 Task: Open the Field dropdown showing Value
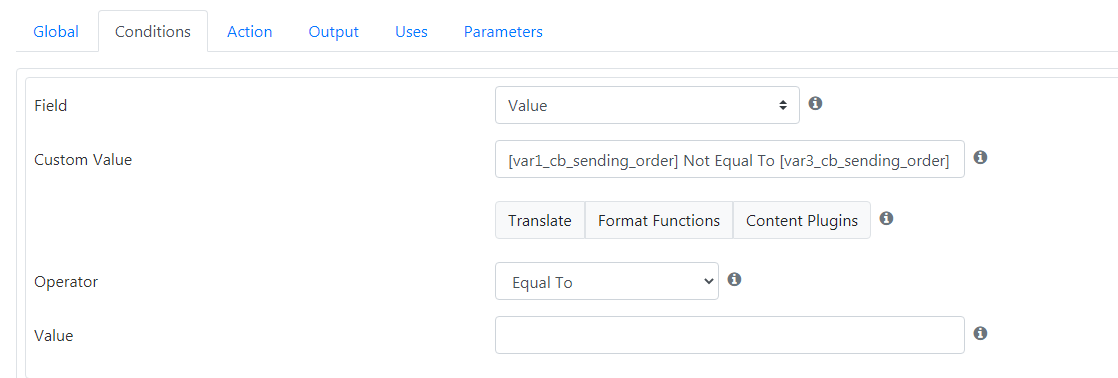647,106
